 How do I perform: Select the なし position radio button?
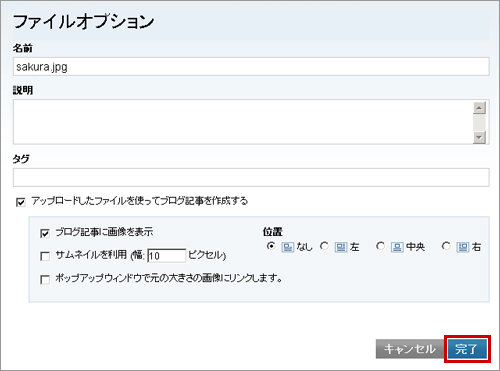coord(271,246)
